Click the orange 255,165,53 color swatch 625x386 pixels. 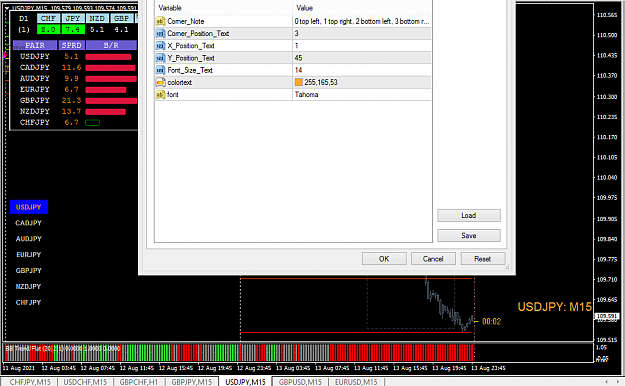pos(299,82)
